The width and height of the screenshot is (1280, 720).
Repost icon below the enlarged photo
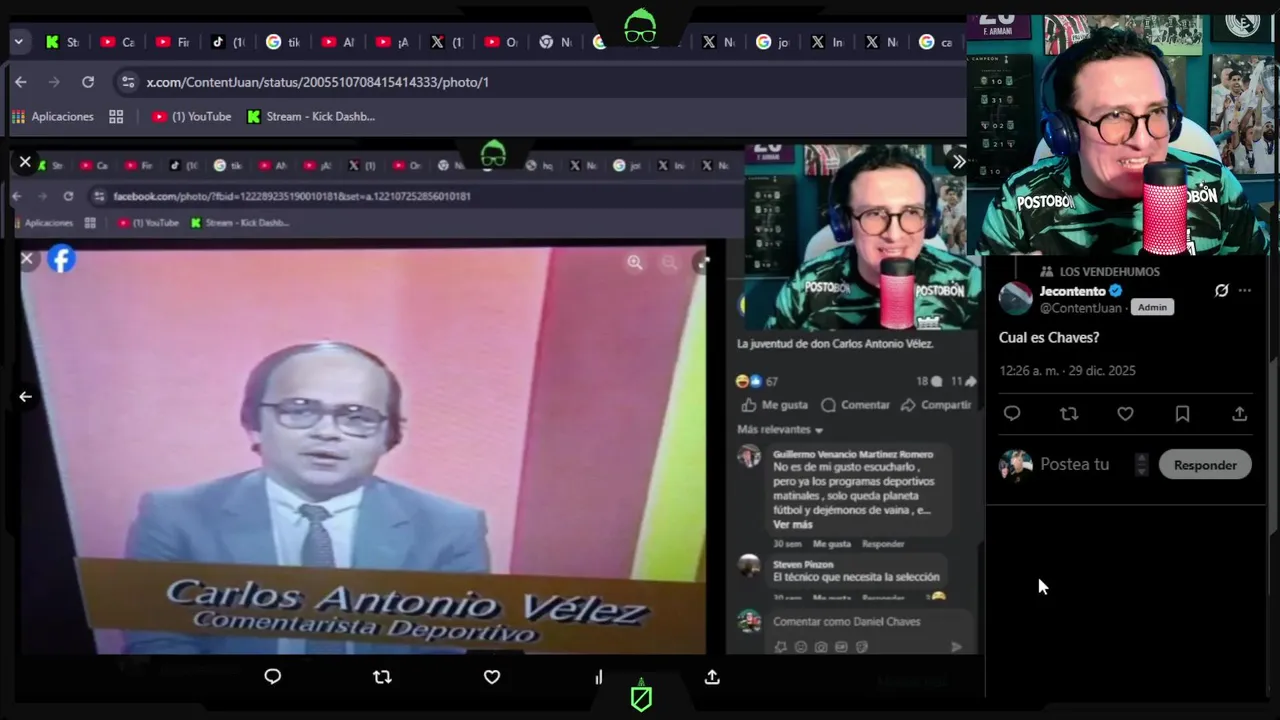(x=382, y=677)
